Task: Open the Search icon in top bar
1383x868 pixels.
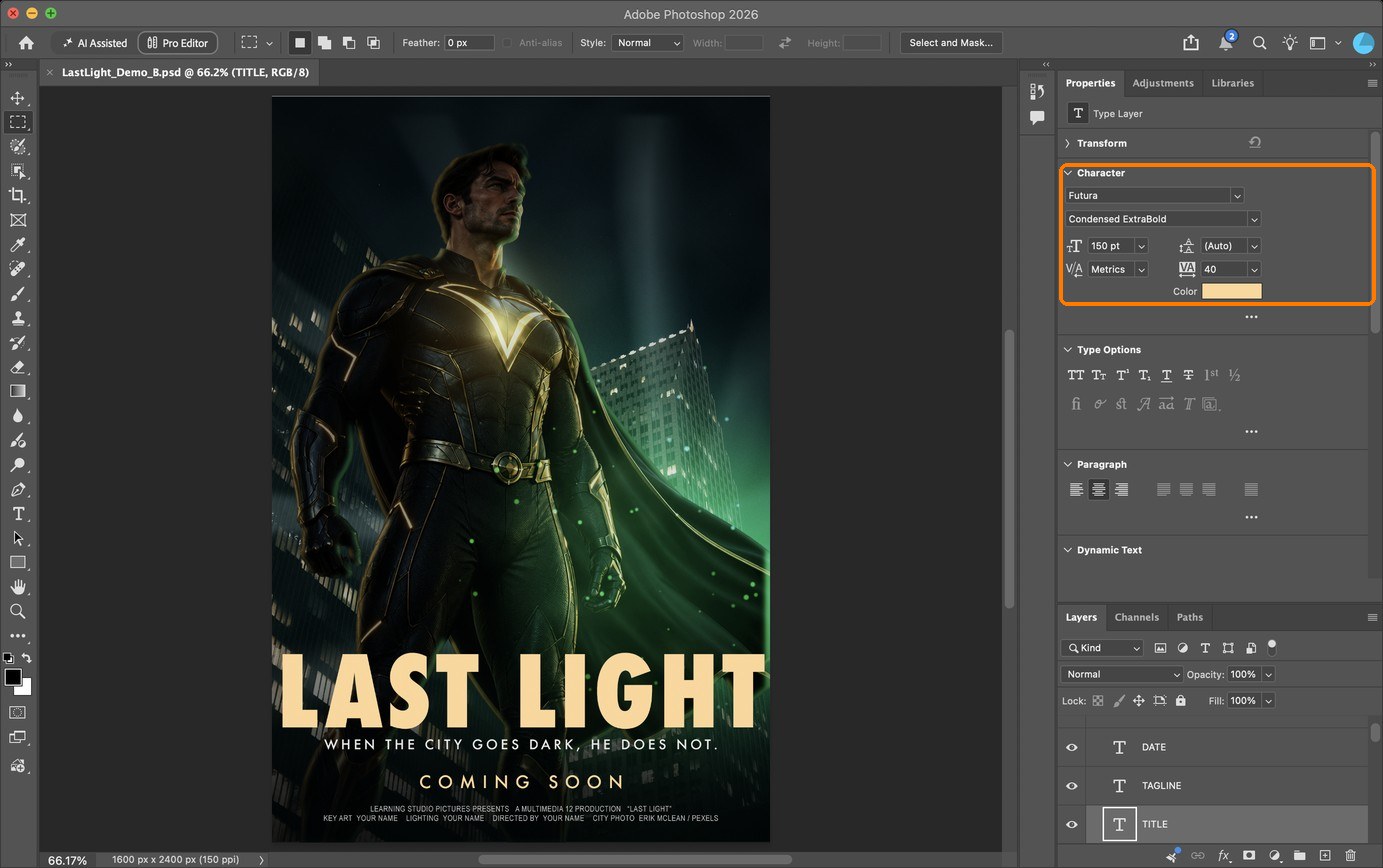Action: (1260, 43)
